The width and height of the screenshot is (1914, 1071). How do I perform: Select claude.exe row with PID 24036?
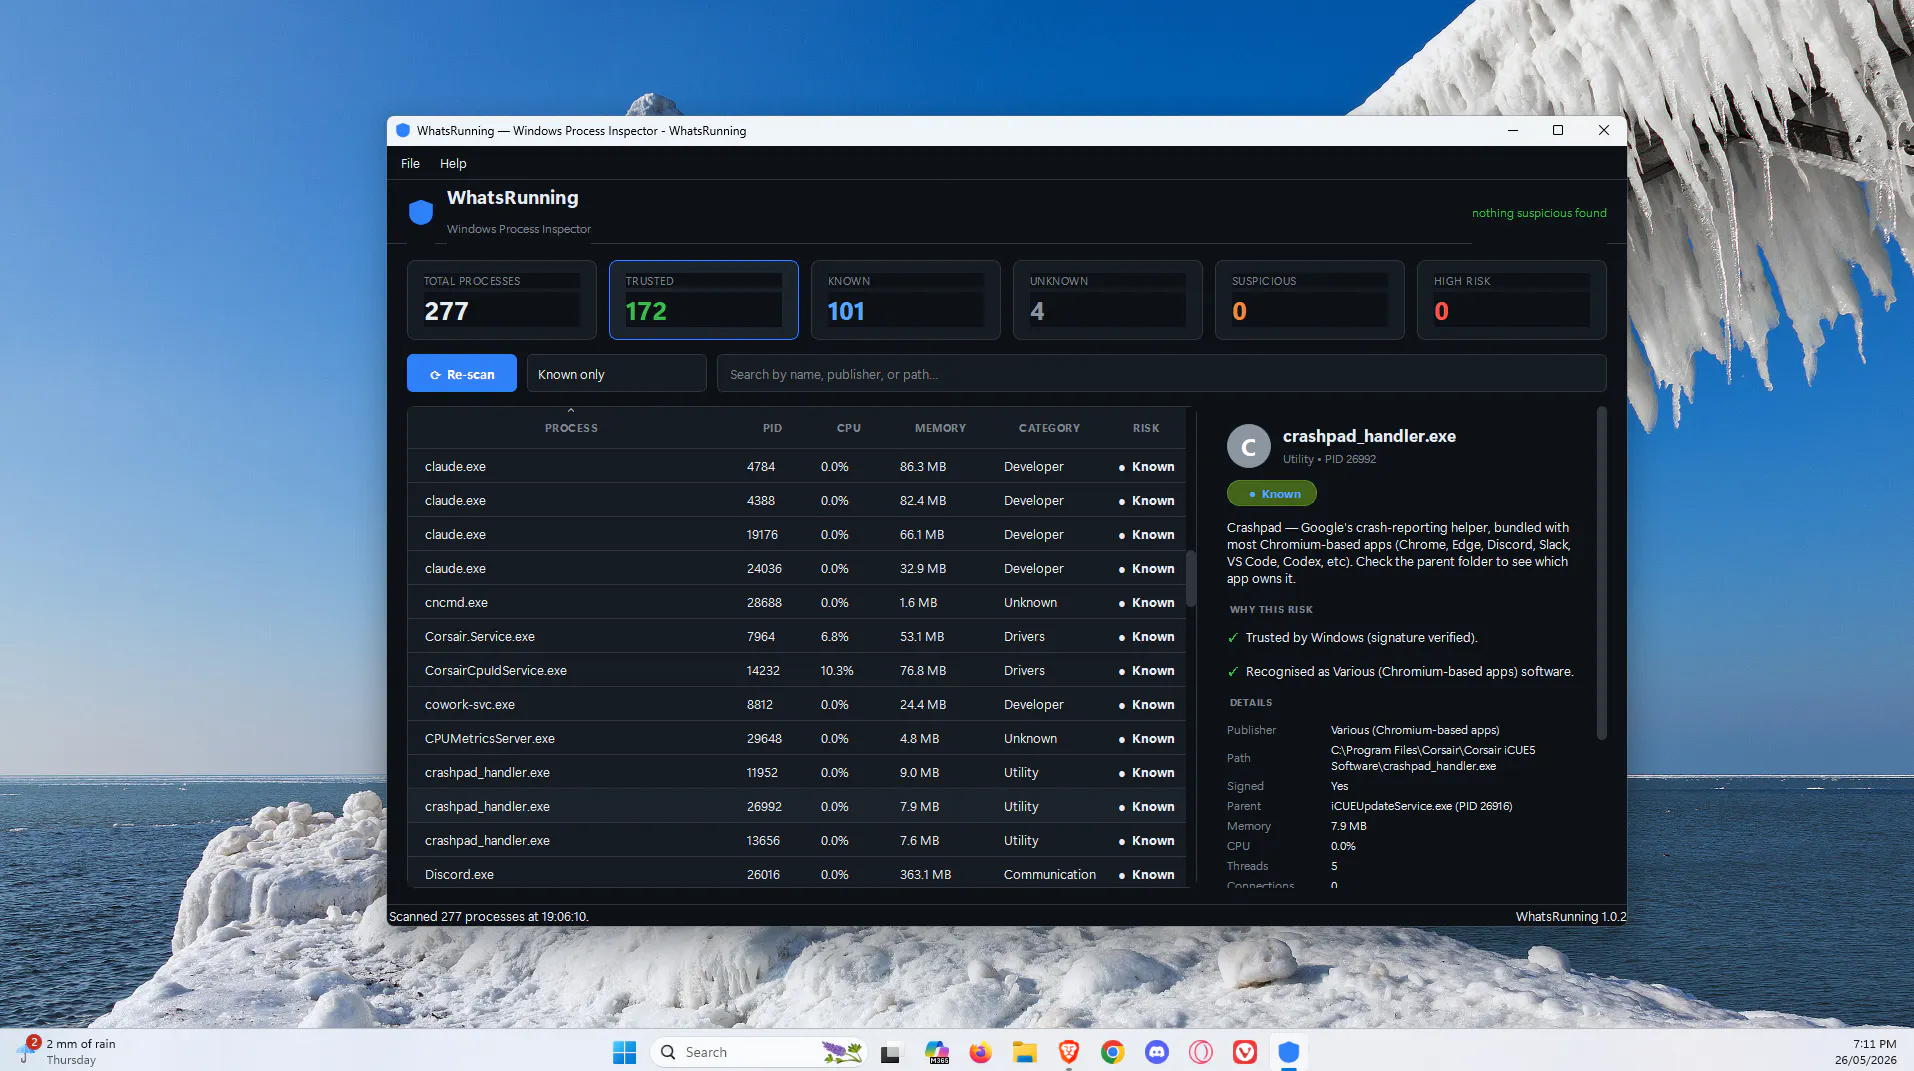pos(796,568)
